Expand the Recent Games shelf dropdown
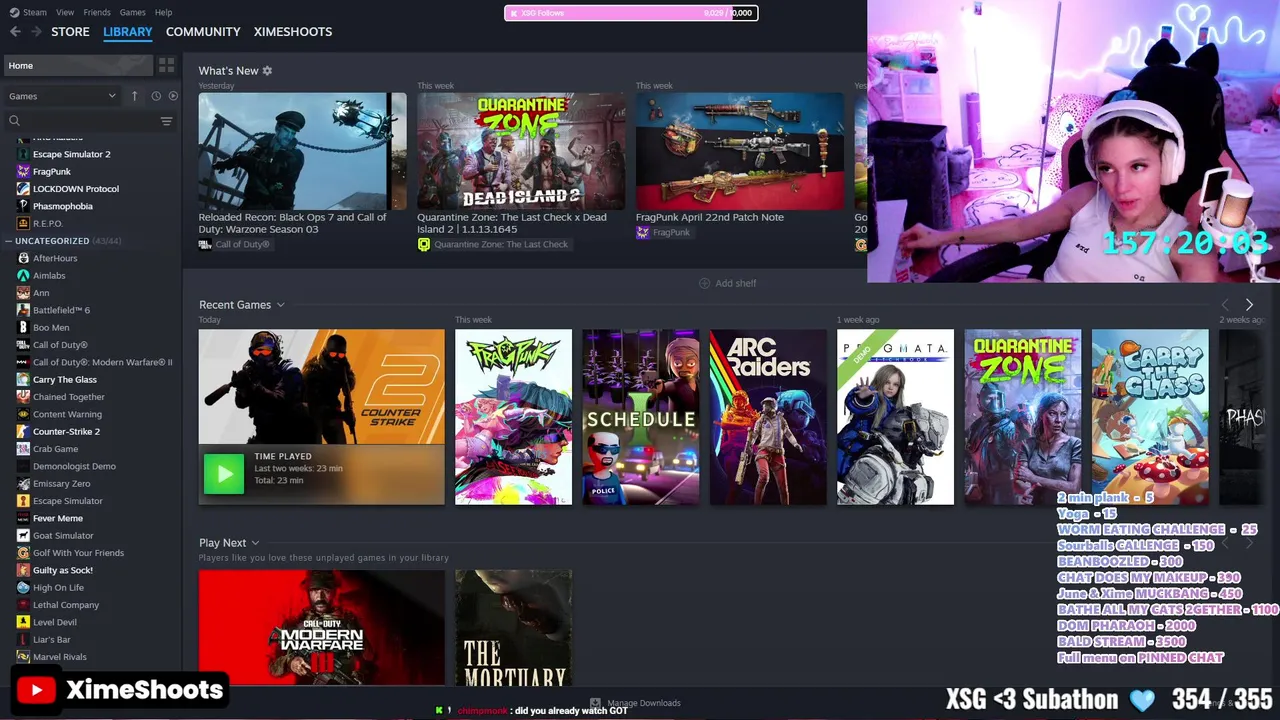The image size is (1280, 720). coord(281,305)
